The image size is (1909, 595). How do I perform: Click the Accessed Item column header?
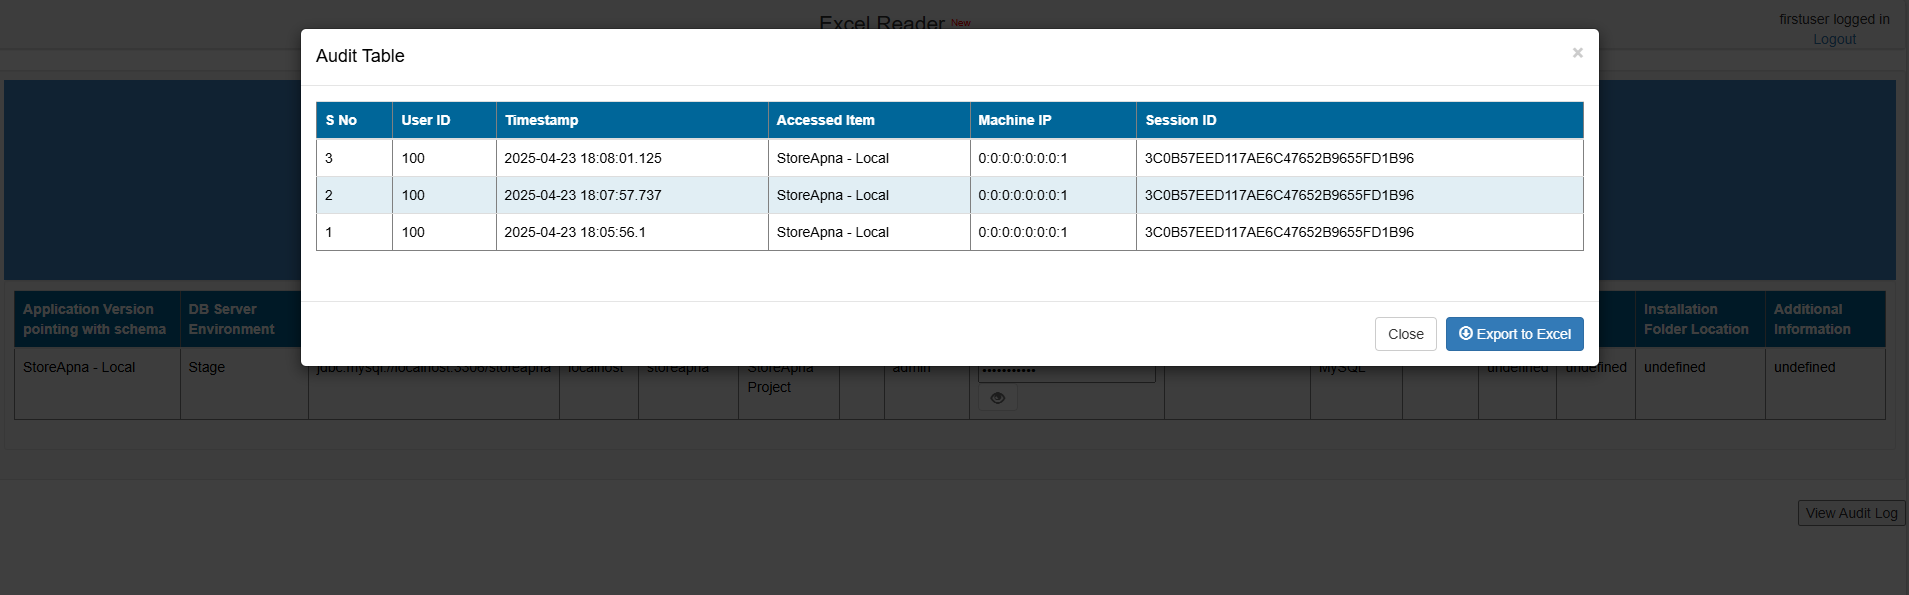pyautogui.click(x=825, y=120)
